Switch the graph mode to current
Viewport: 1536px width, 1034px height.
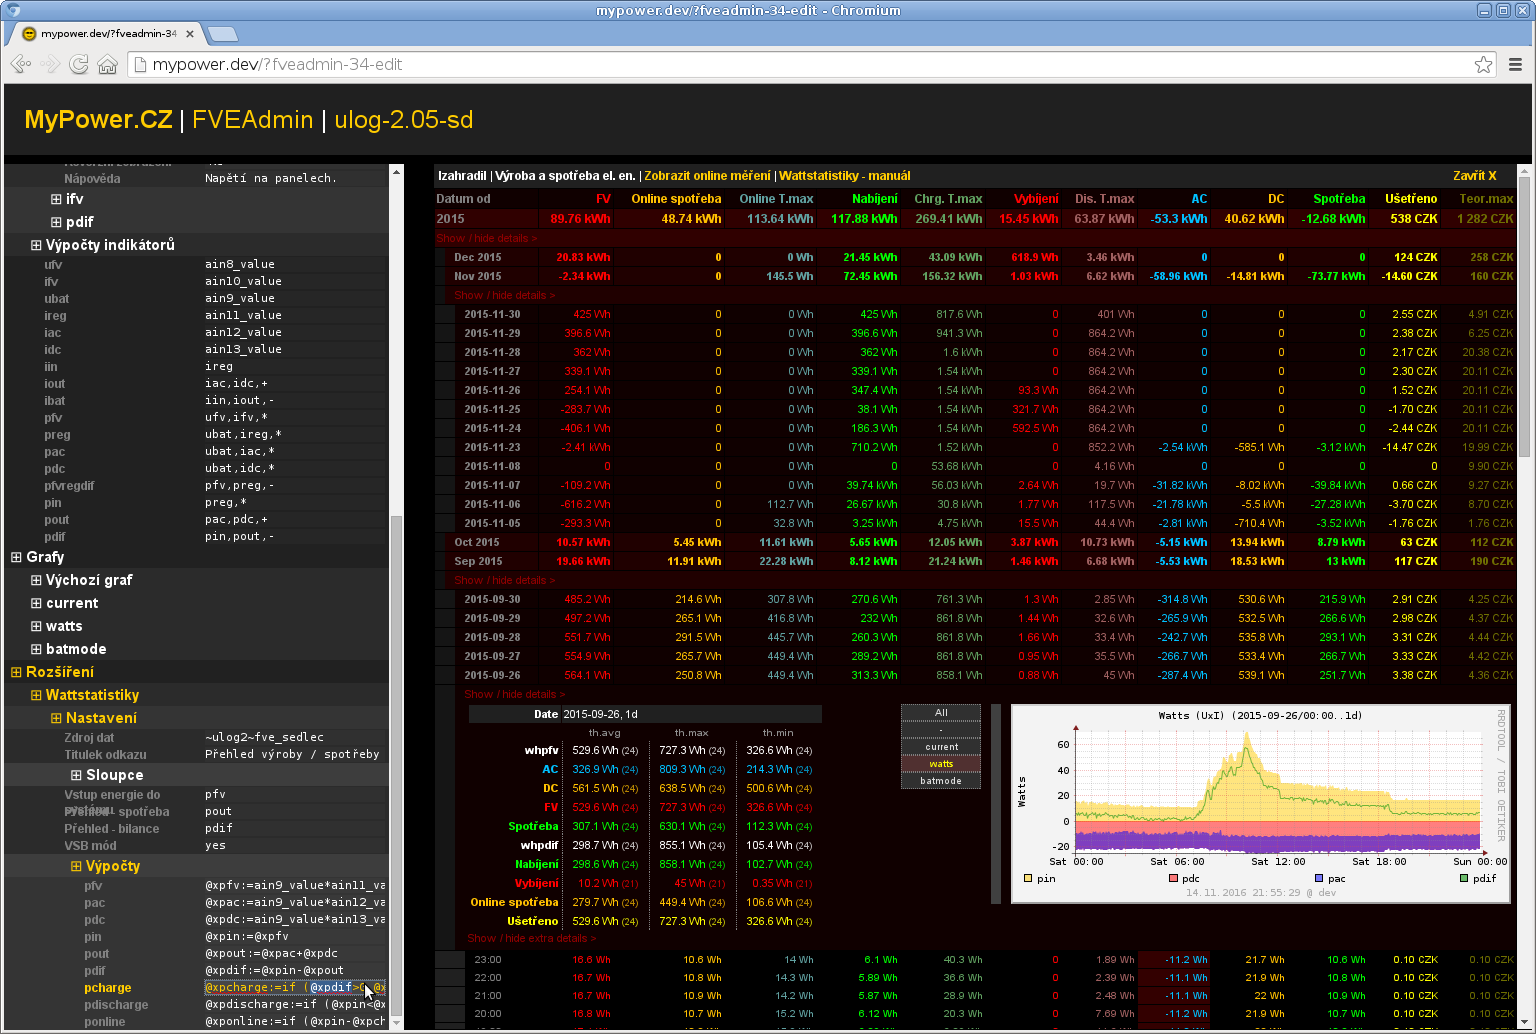[941, 747]
